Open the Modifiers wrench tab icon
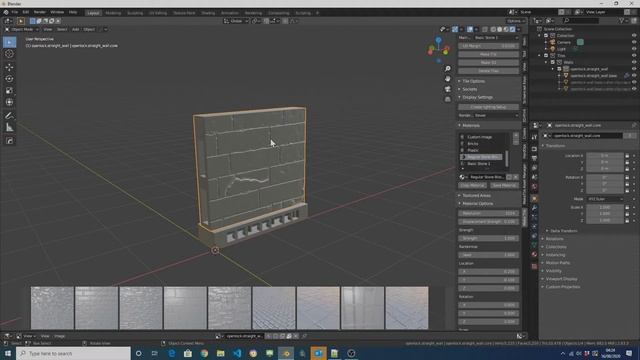The image size is (640, 360). tap(534, 208)
